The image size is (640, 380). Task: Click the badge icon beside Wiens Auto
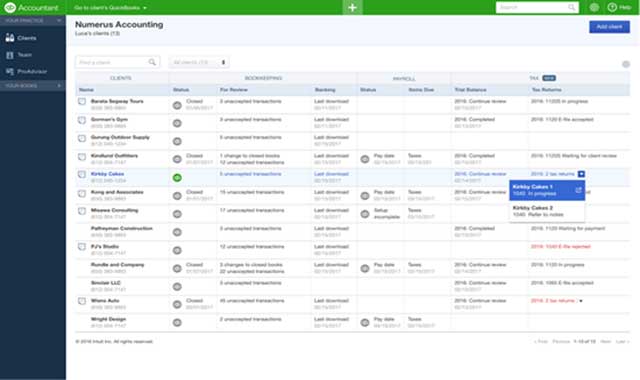(82, 301)
